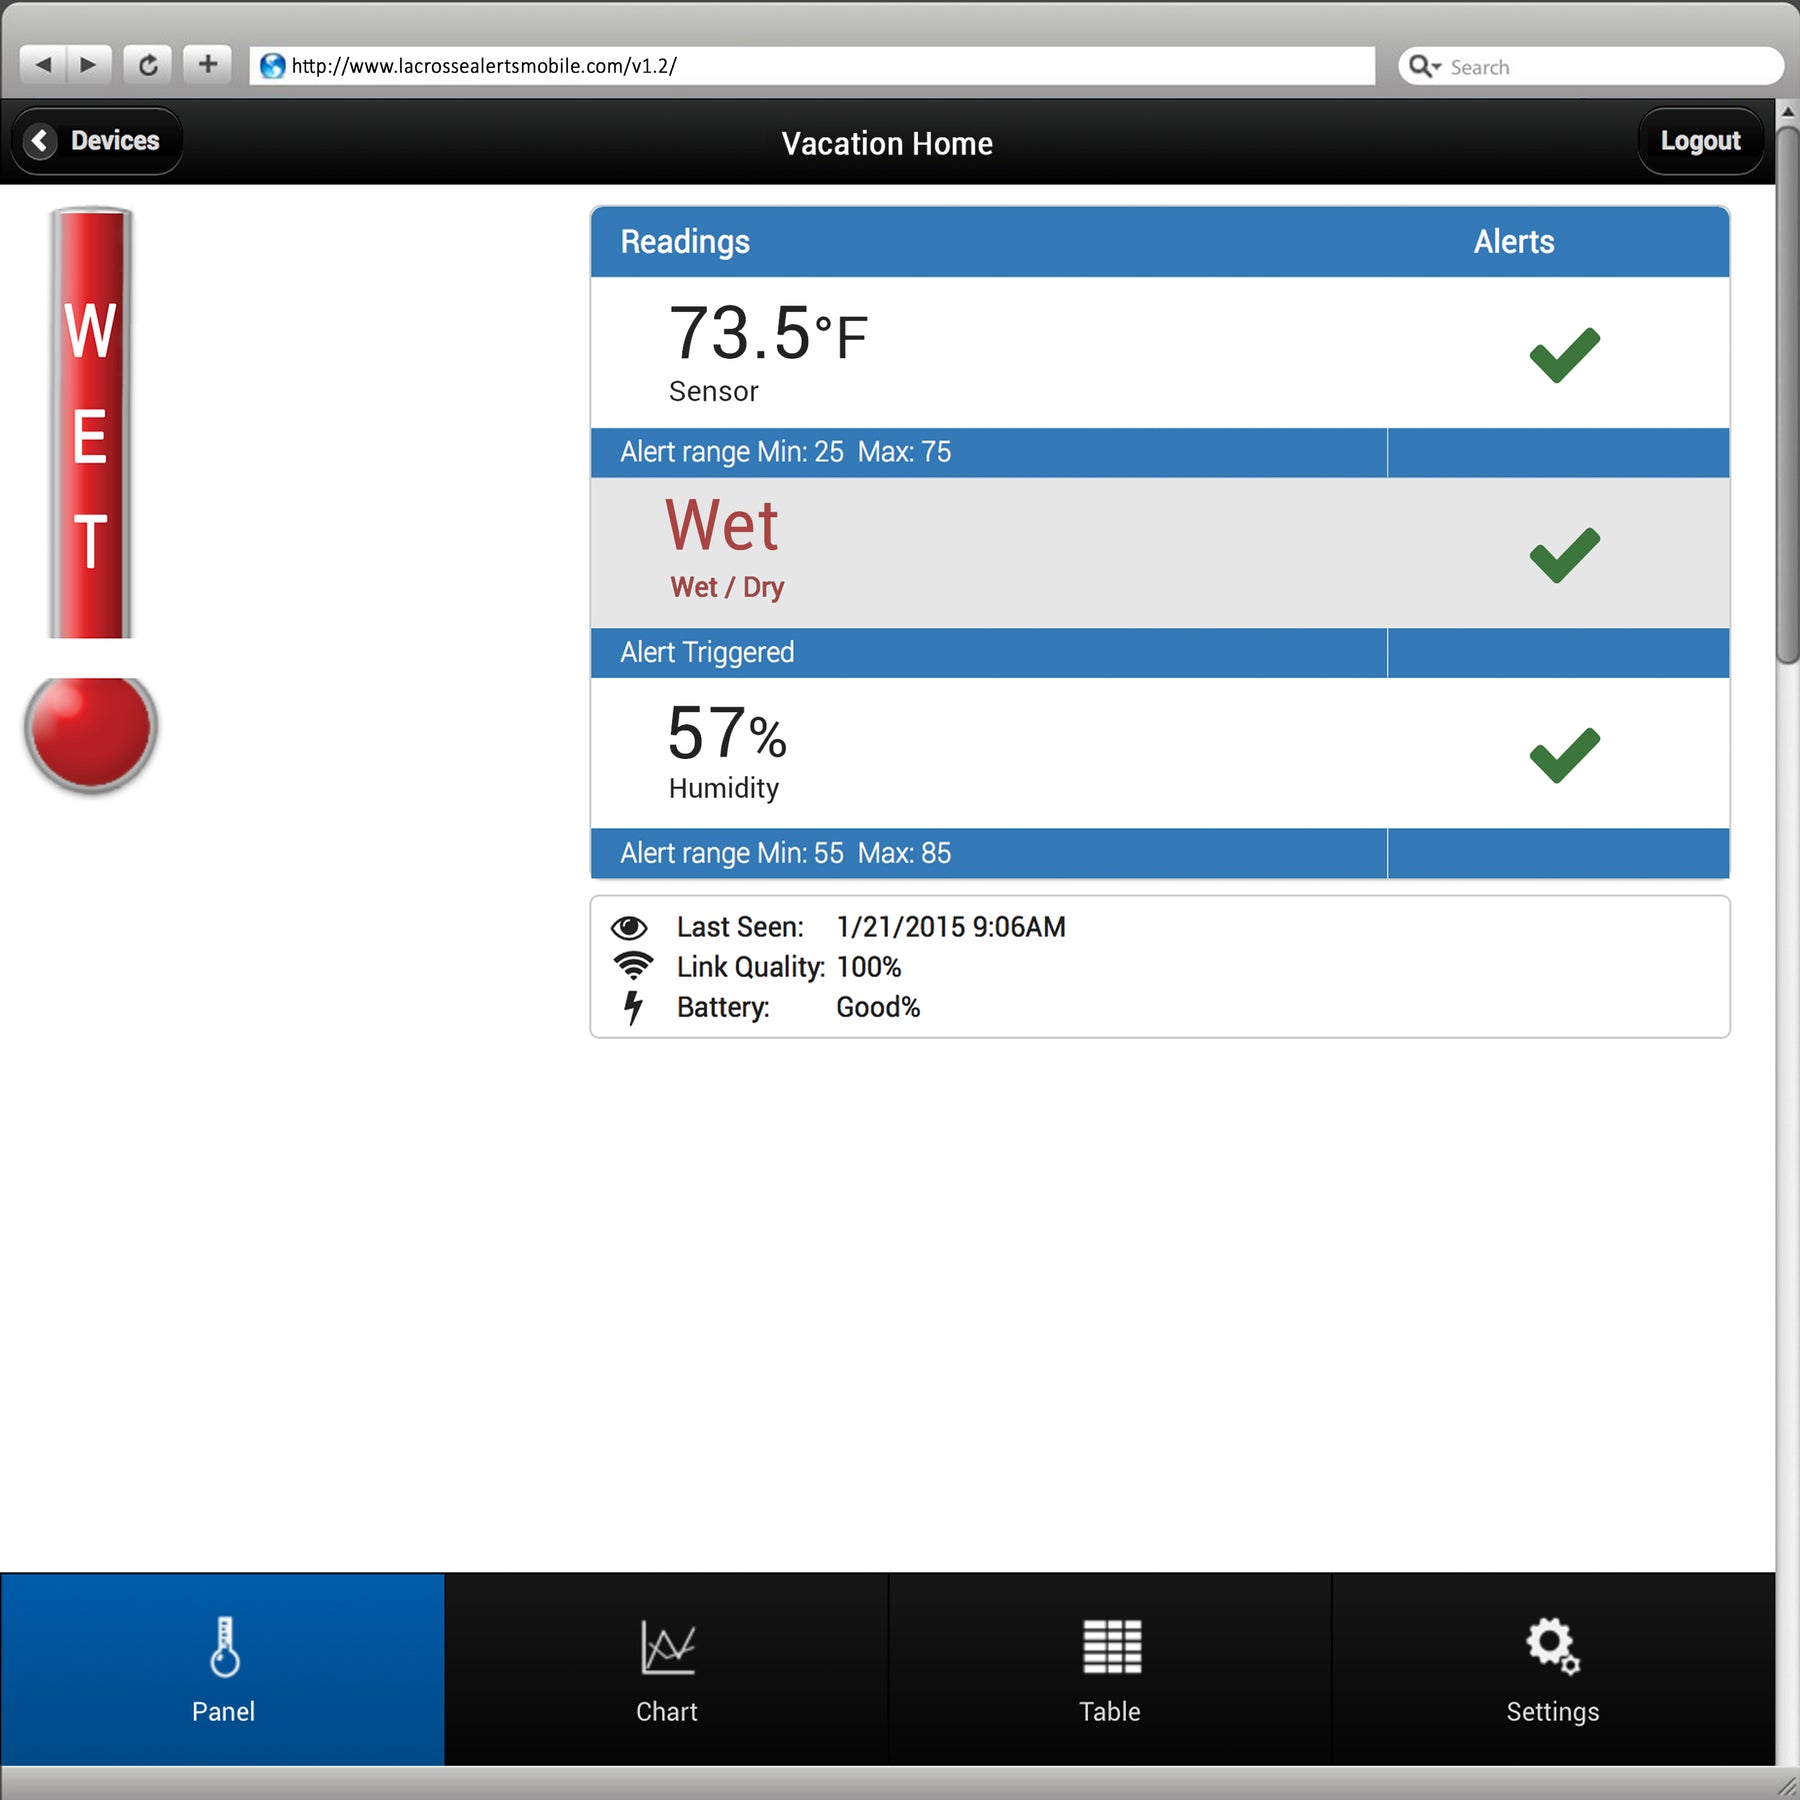
Task: Select the Humidity alert green checkmark
Action: [1565, 755]
